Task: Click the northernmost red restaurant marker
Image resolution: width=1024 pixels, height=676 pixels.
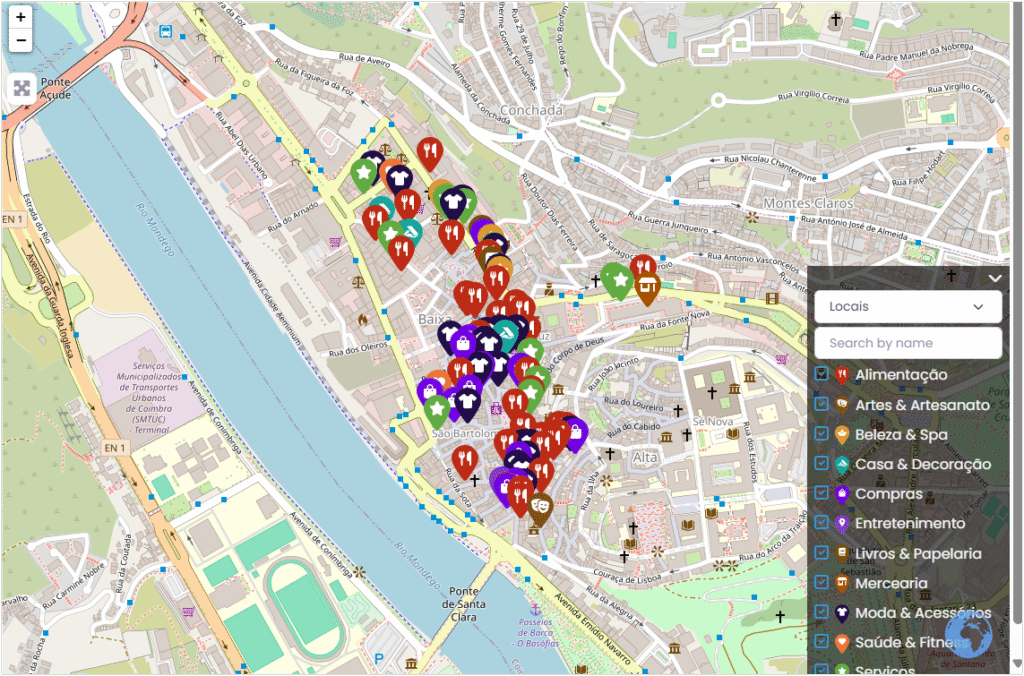Action: (430, 154)
